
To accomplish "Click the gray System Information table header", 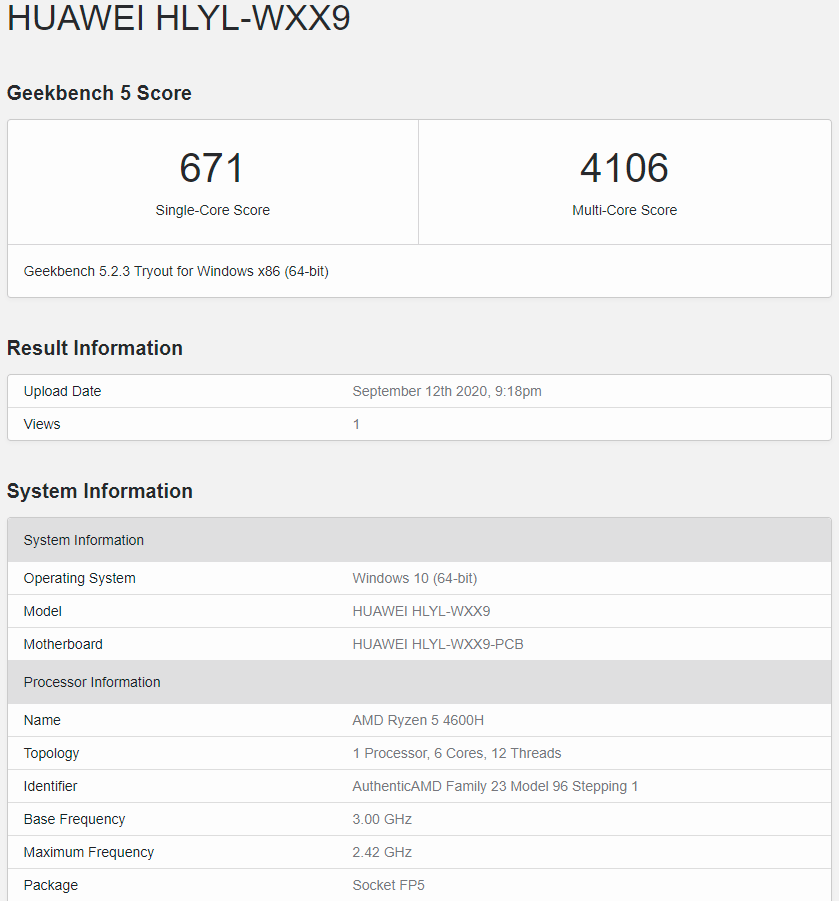I will click(420, 540).
